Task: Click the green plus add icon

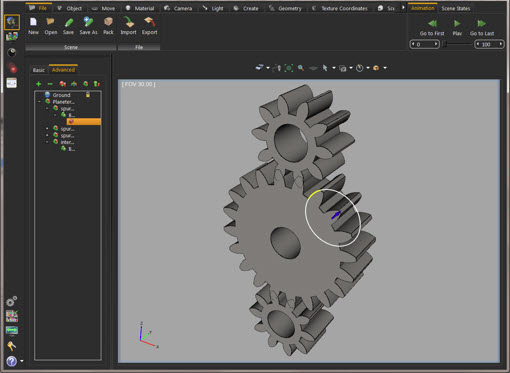Action: [38, 84]
